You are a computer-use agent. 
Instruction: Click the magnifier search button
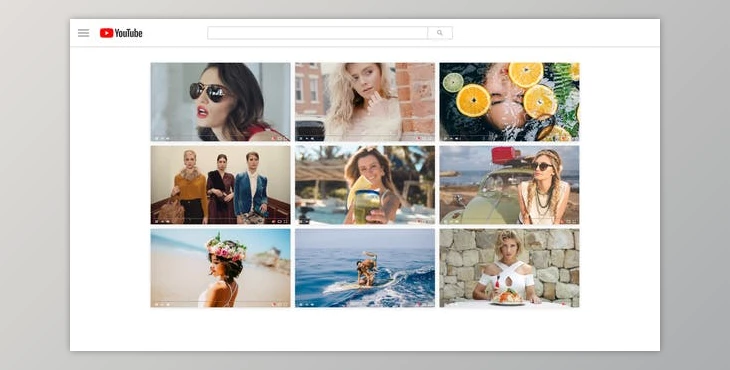(440, 33)
